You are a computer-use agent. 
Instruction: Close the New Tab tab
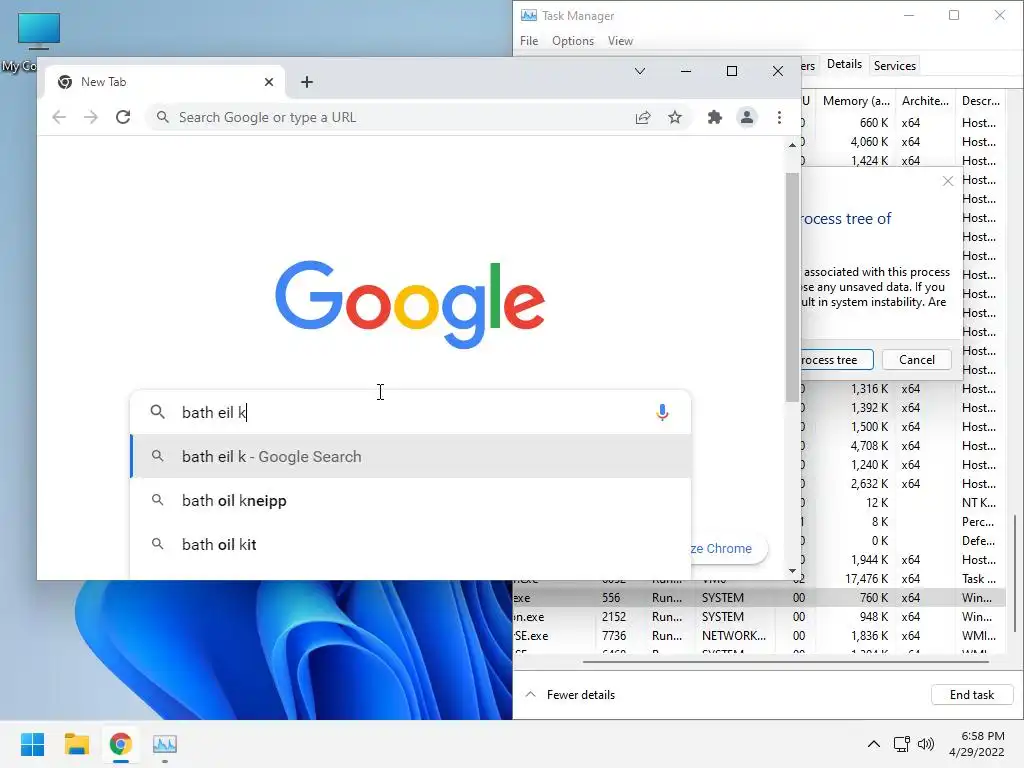coord(268,82)
